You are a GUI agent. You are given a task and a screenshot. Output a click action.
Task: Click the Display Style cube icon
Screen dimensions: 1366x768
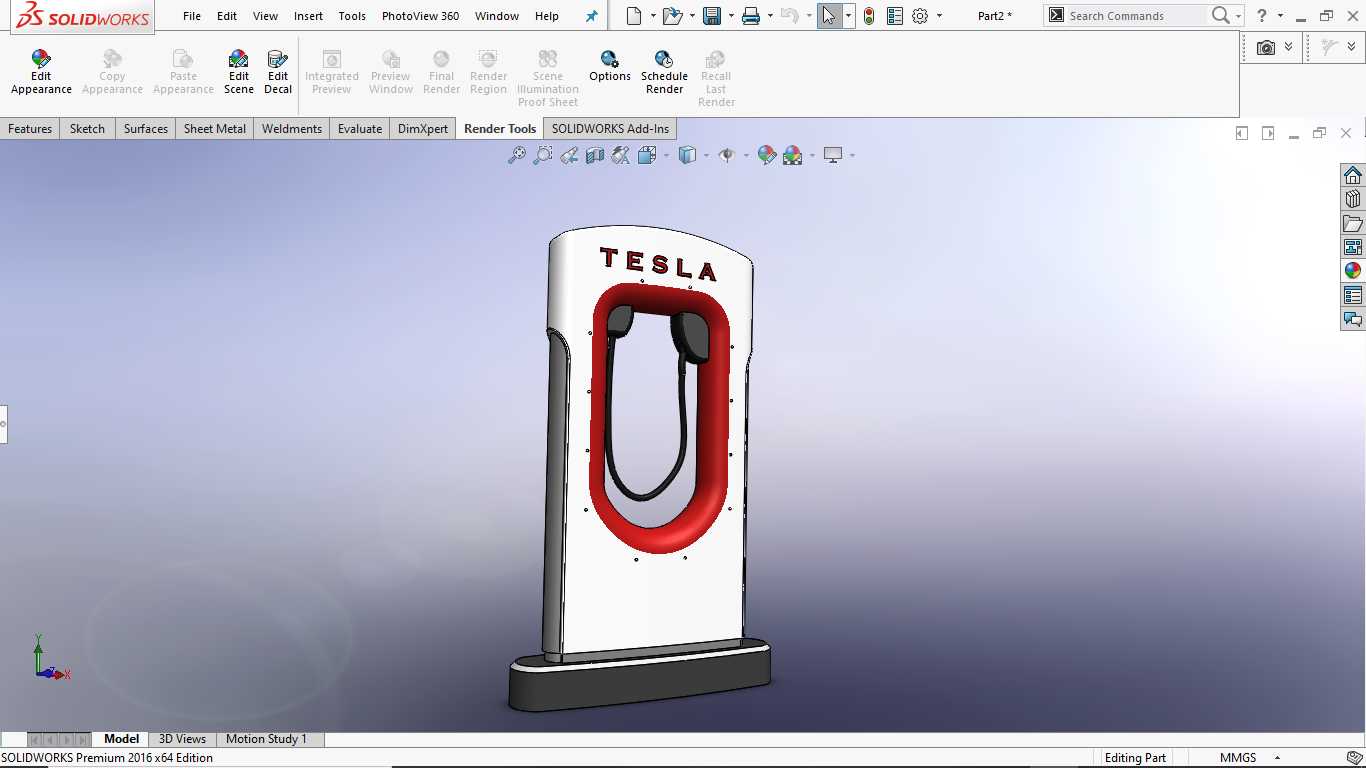pos(687,155)
